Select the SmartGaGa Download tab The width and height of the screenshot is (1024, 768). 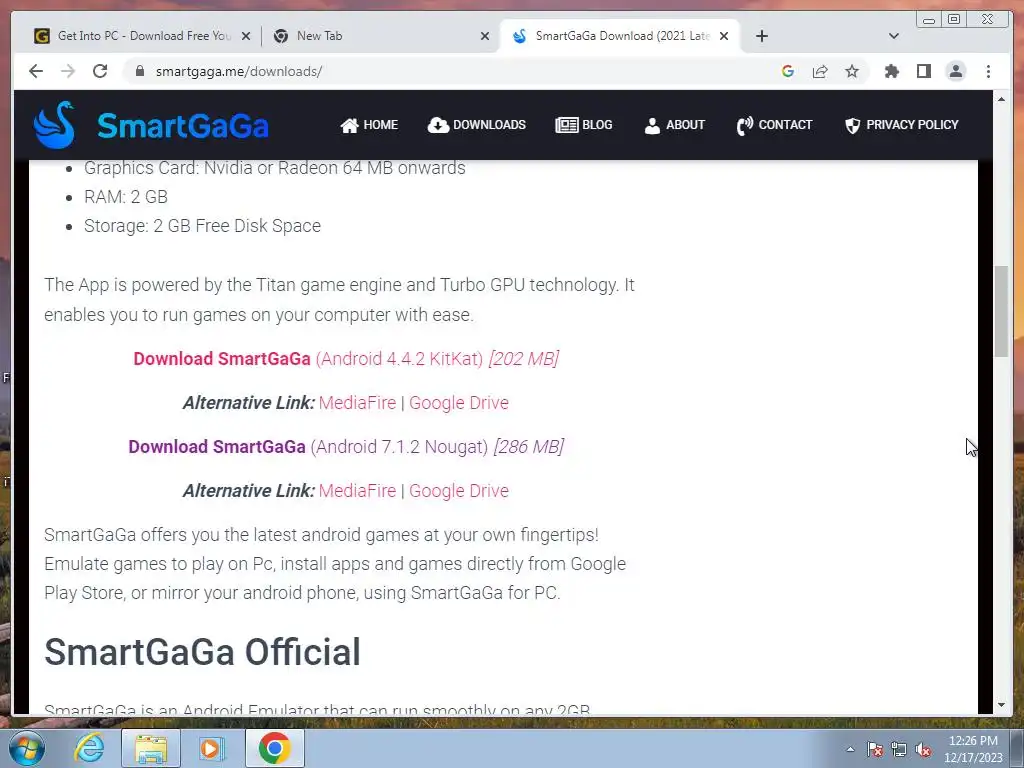[x=620, y=36]
